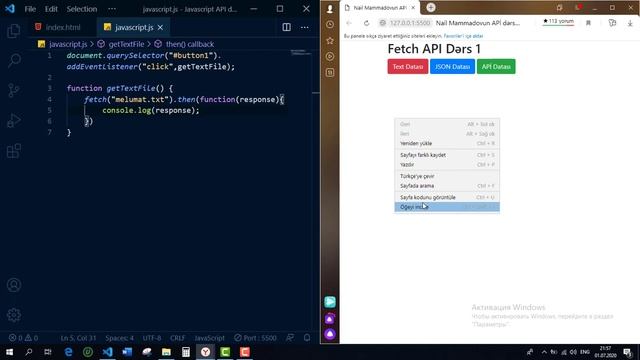Screen dimensions: 640x360
Task: Choose Sayfada arama in context menu
Action: (447, 186)
